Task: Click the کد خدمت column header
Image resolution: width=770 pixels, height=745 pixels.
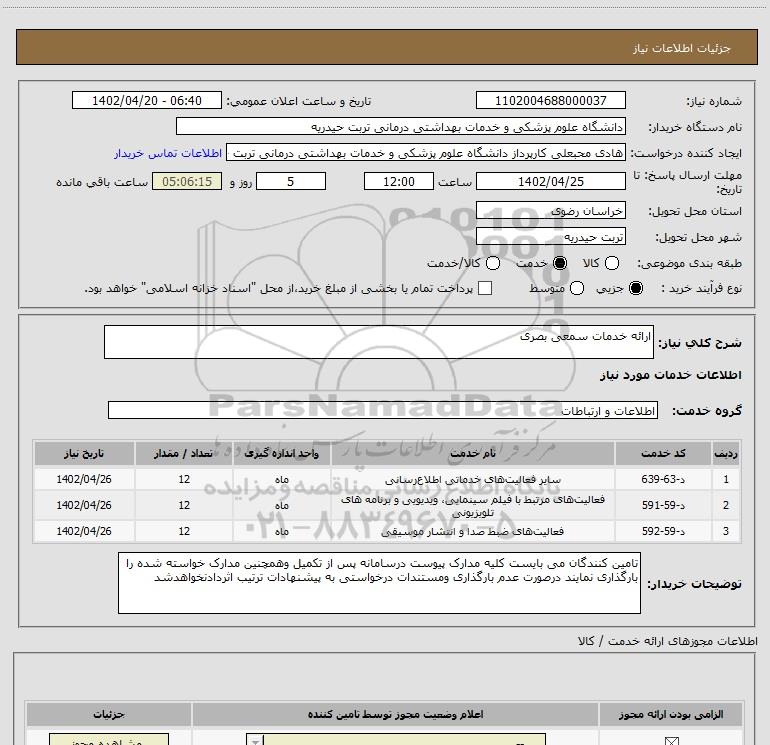Action: coord(663,453)
